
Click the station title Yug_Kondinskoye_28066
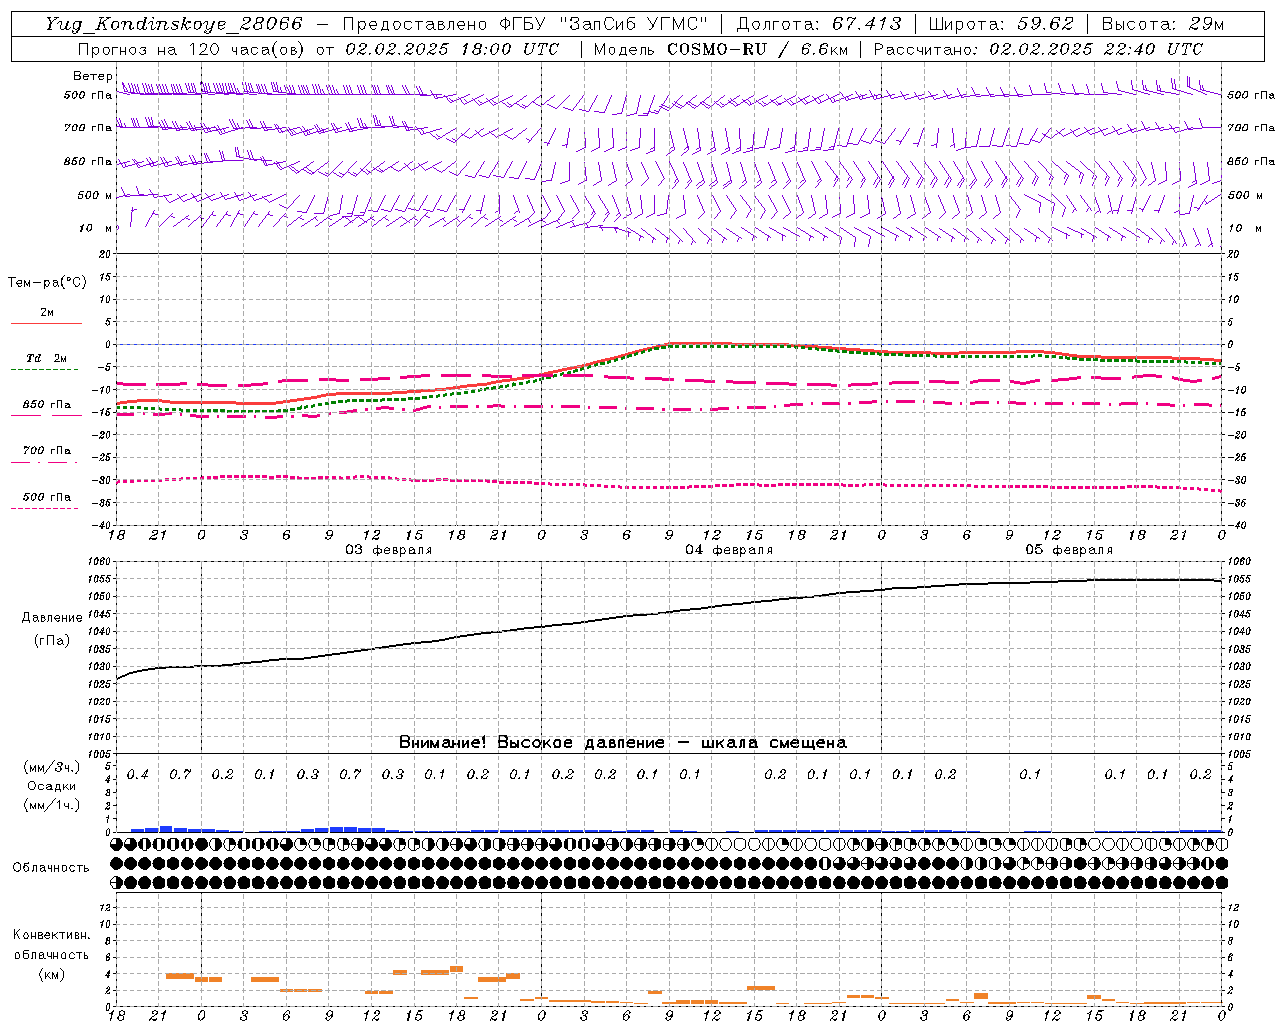pos(173,24)
